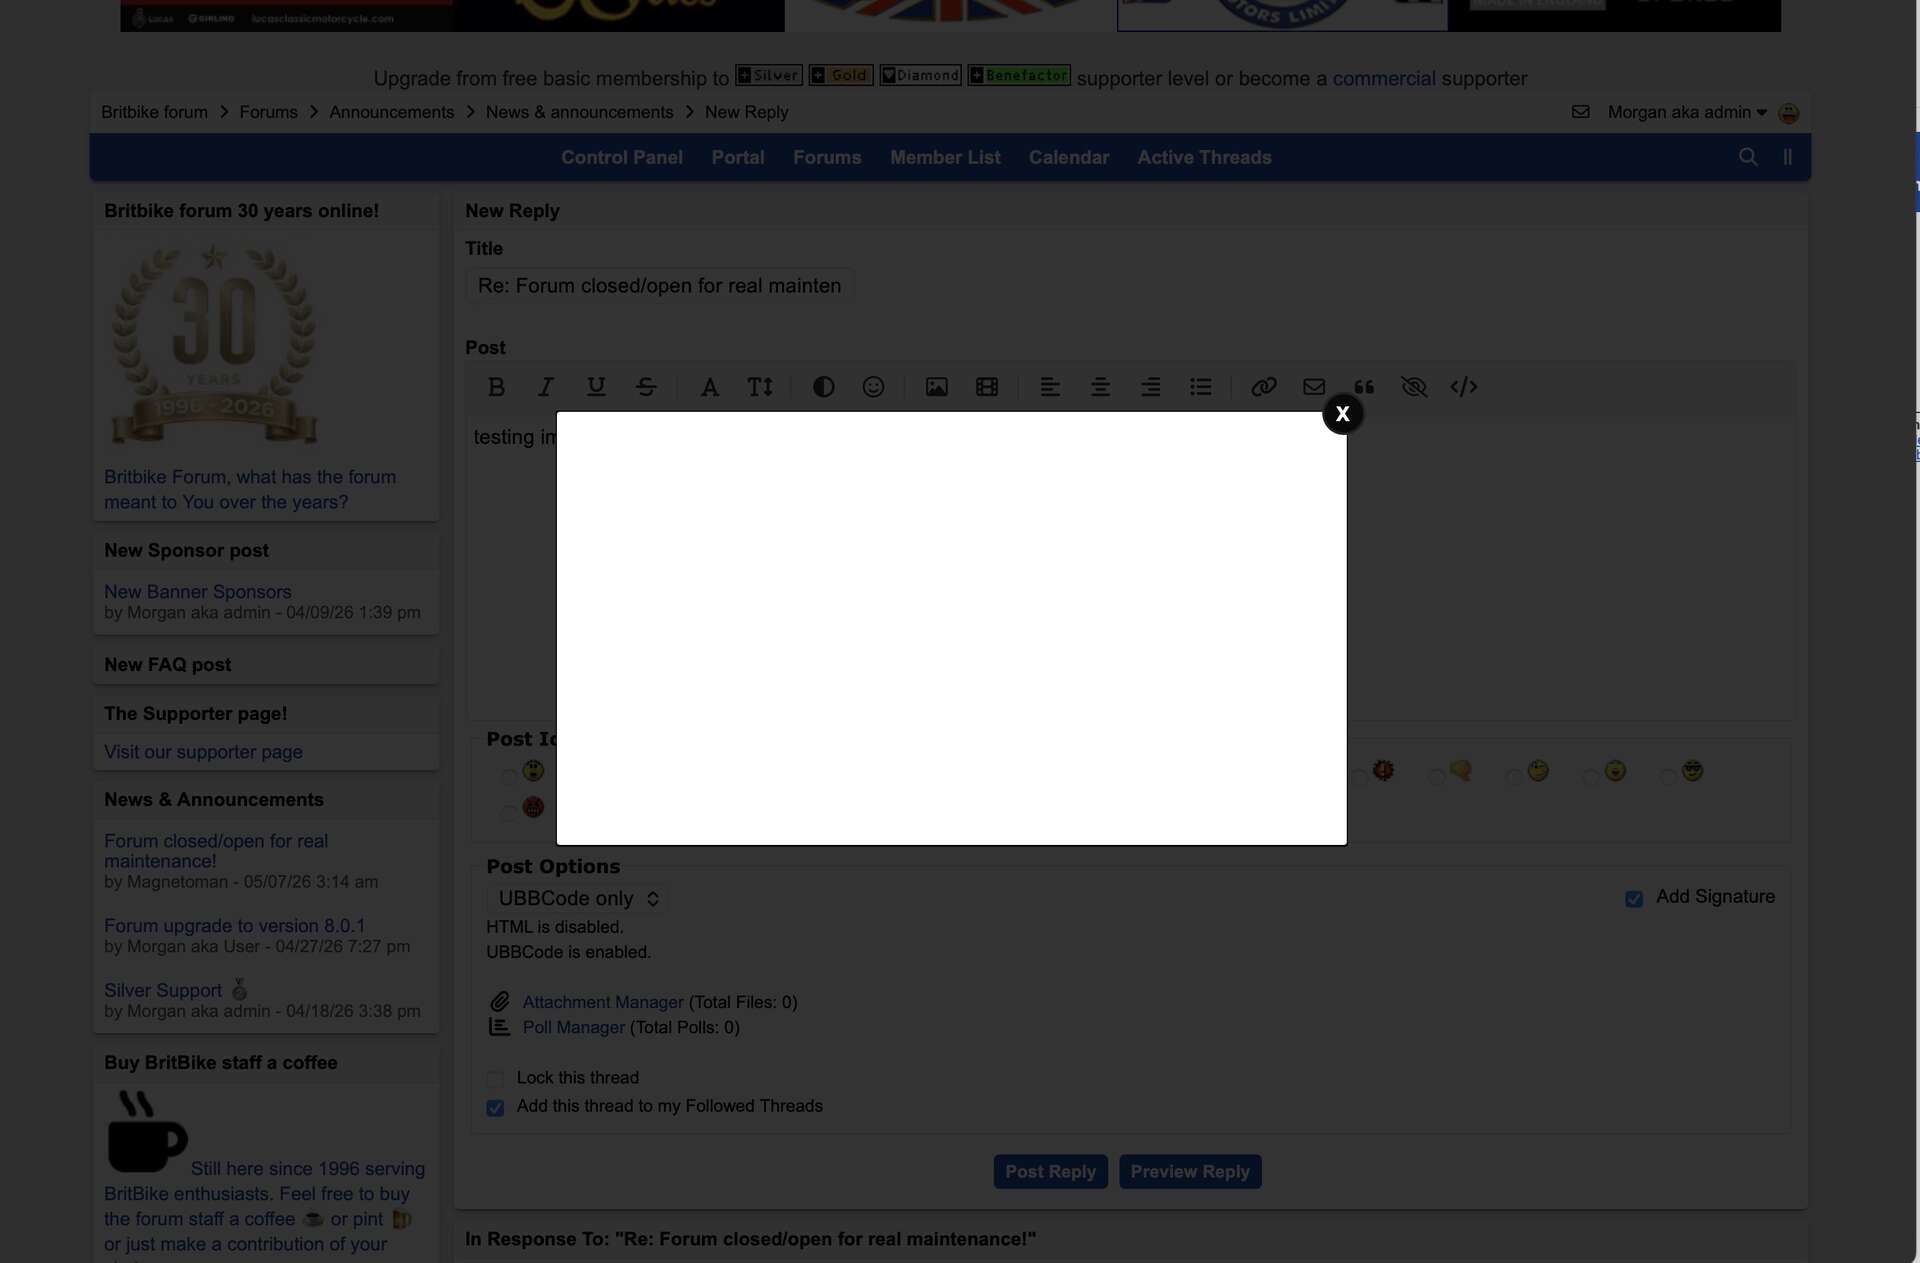Insert hyperlink icon
The width and height of the screenshot is (1920, 1263).
point(1264,387)
